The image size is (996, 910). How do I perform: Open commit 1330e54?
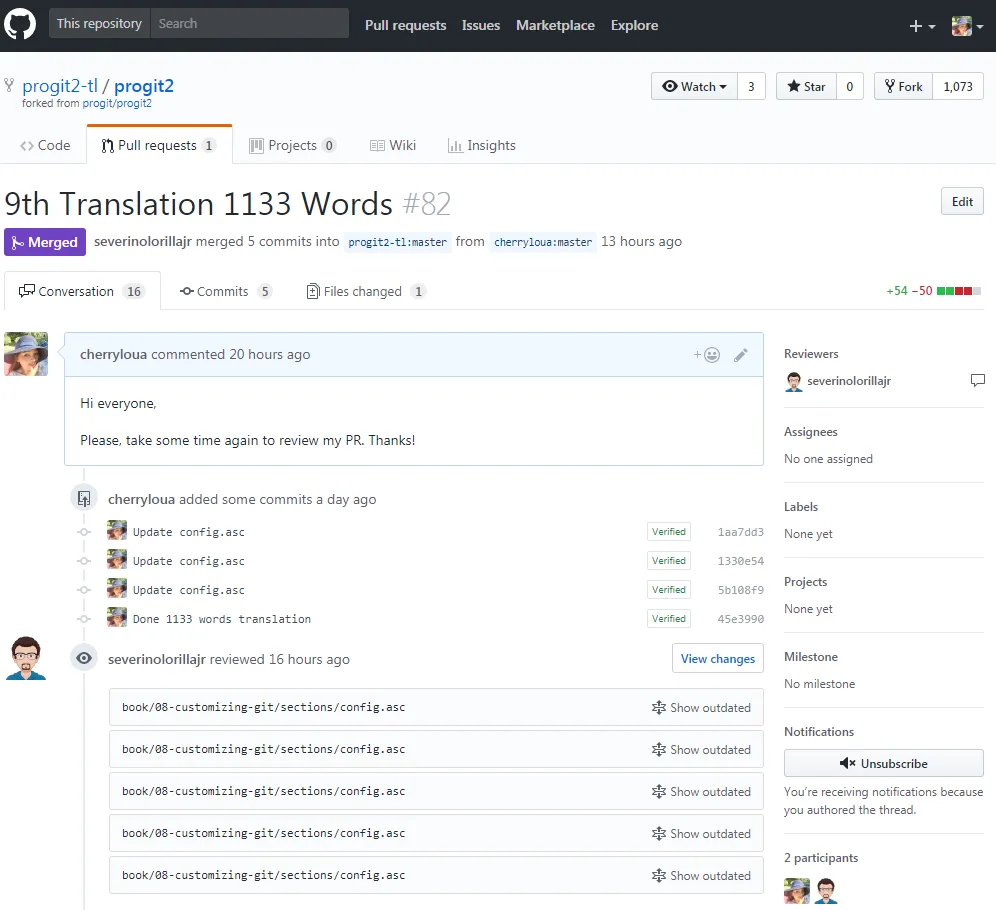coord(741,561)
